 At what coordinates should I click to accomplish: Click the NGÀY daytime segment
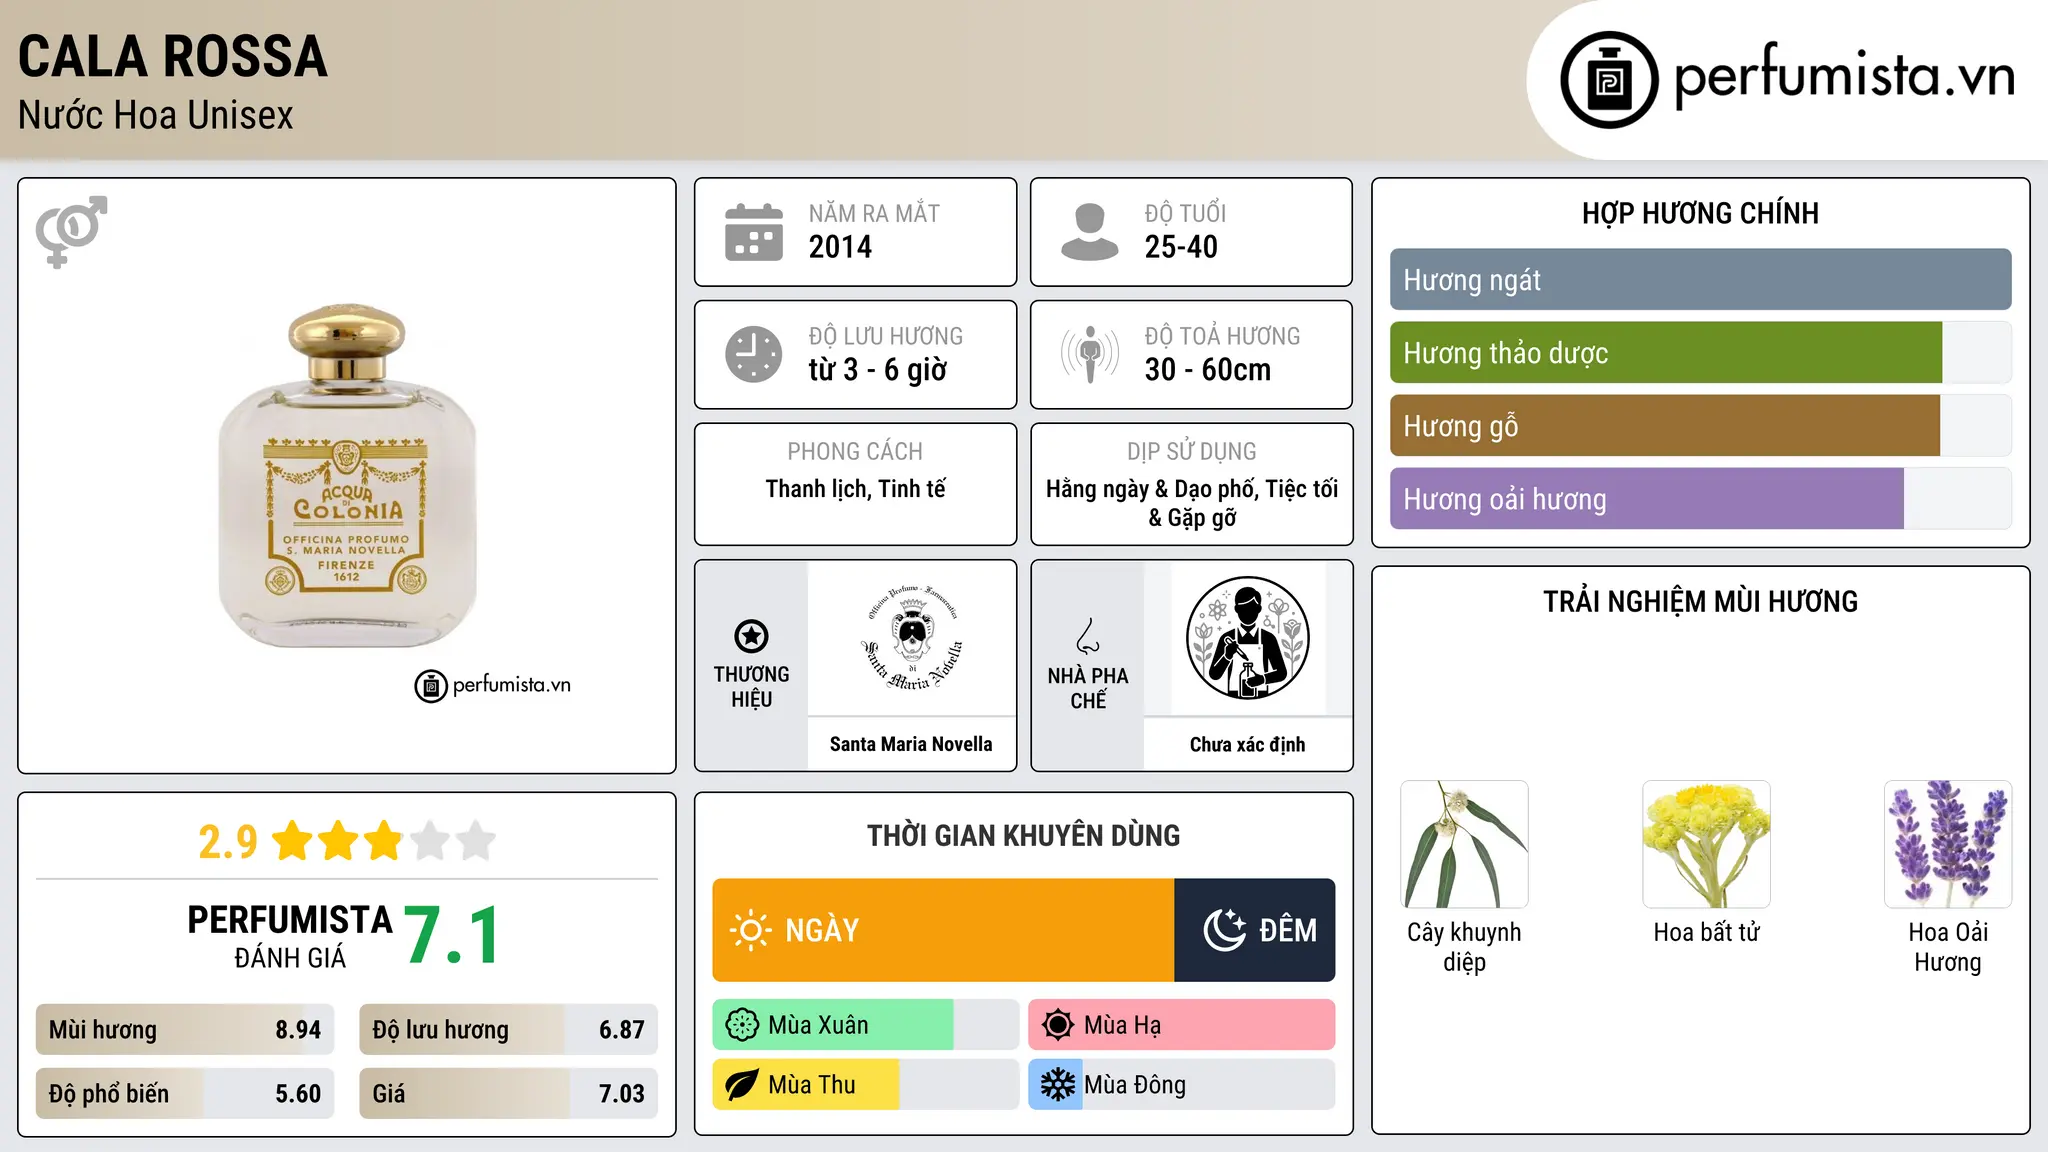943,930
